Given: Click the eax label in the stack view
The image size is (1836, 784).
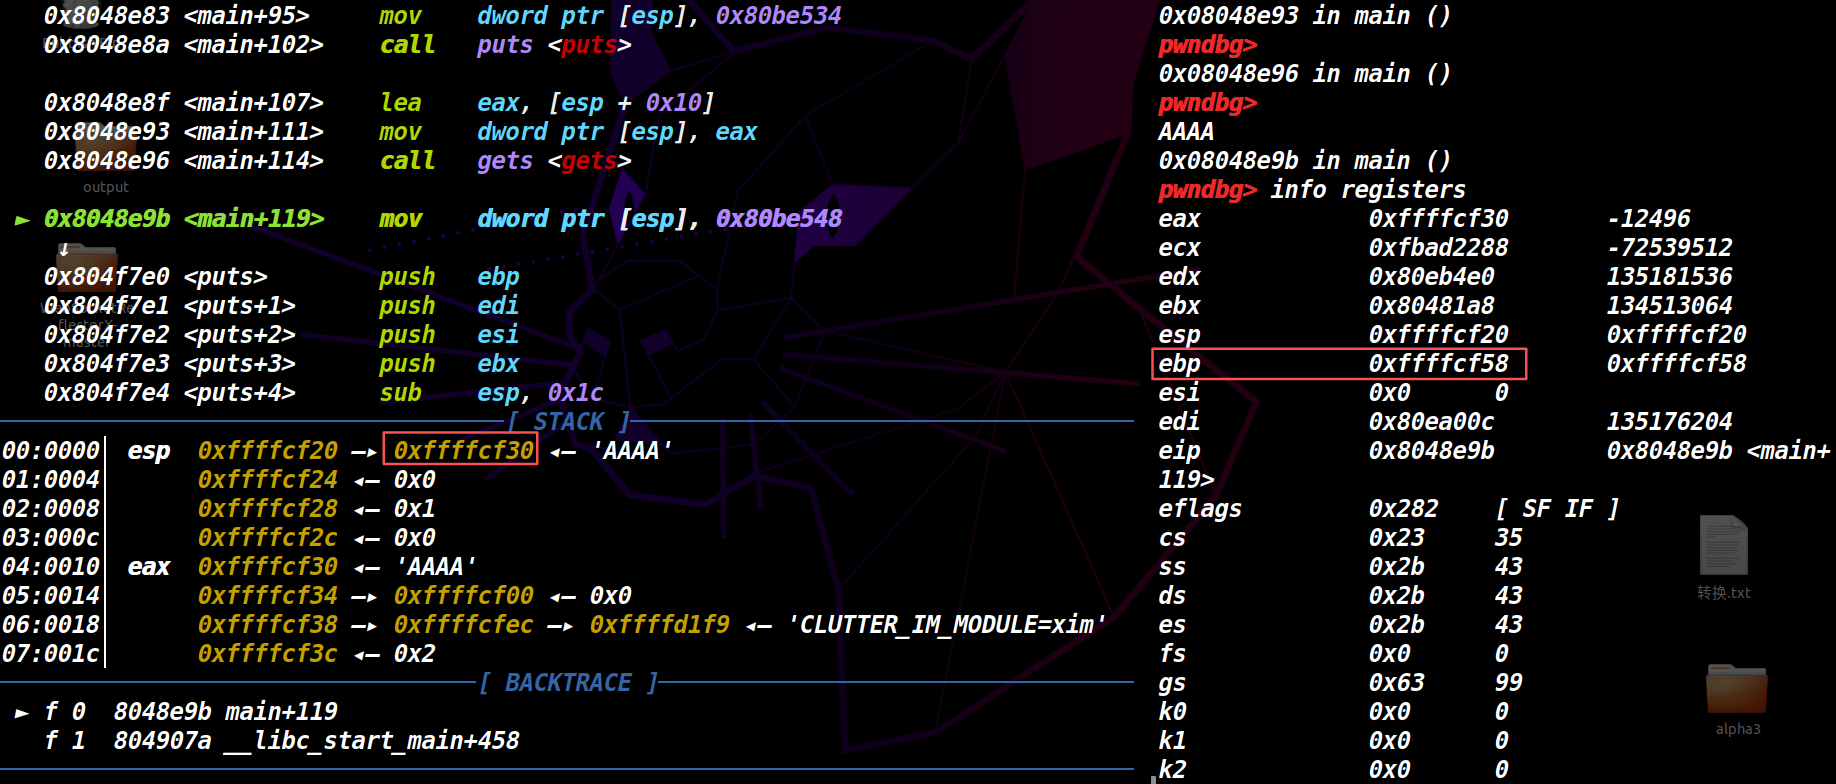Looking at the screenshot, I should pyautogui.click(x=149, y=567).
